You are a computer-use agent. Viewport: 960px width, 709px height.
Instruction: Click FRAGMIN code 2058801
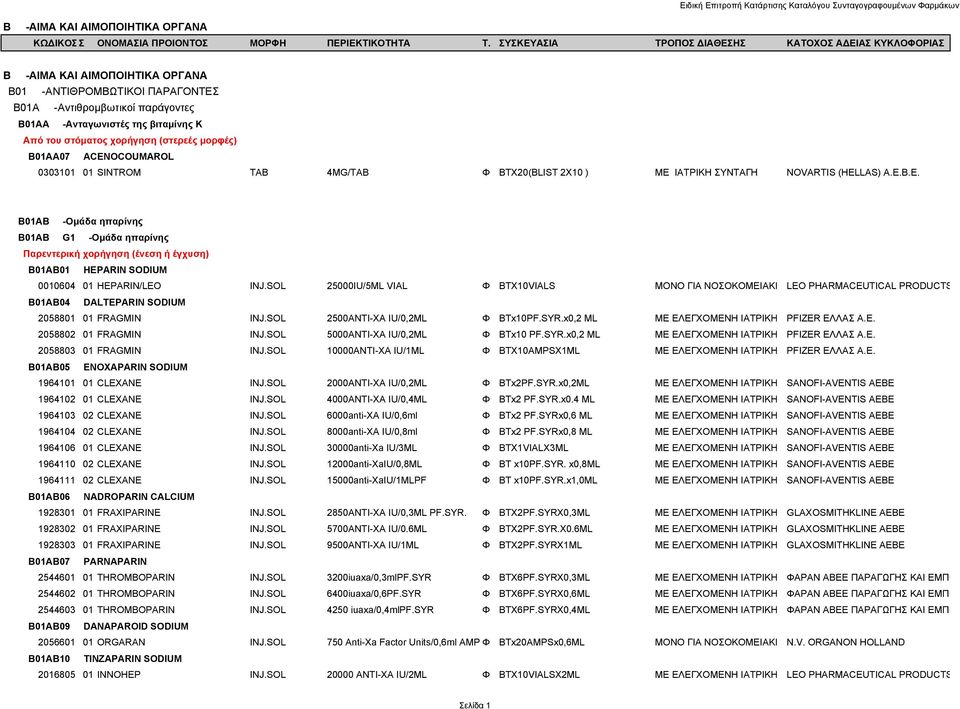point(56,318)
